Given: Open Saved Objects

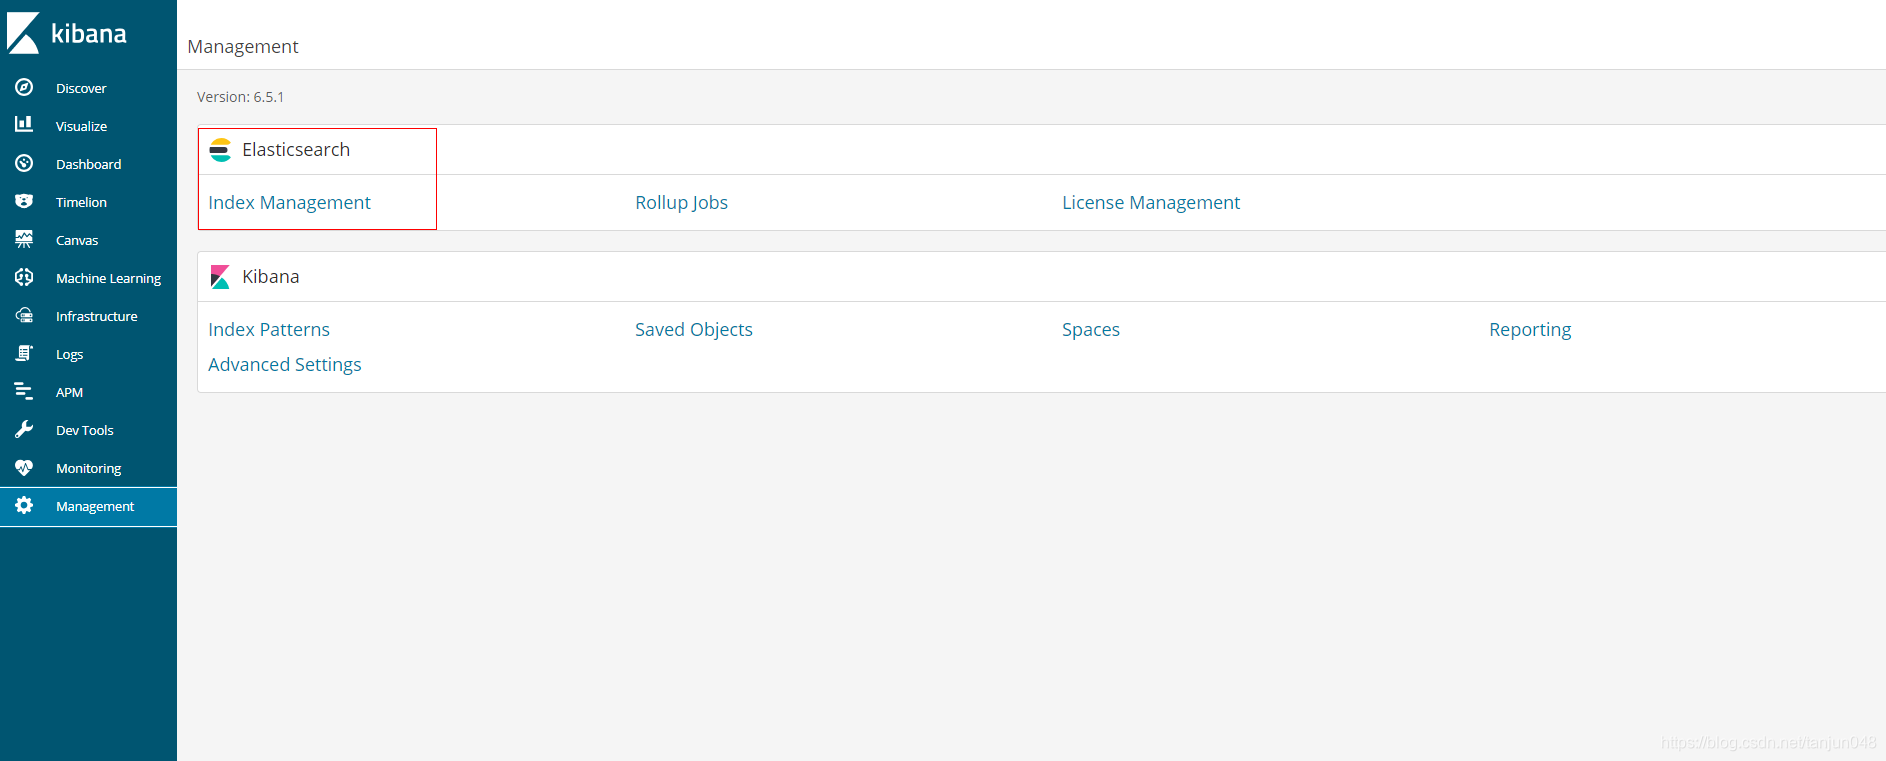Looking at the screenshot, I should tap(694, 330).
